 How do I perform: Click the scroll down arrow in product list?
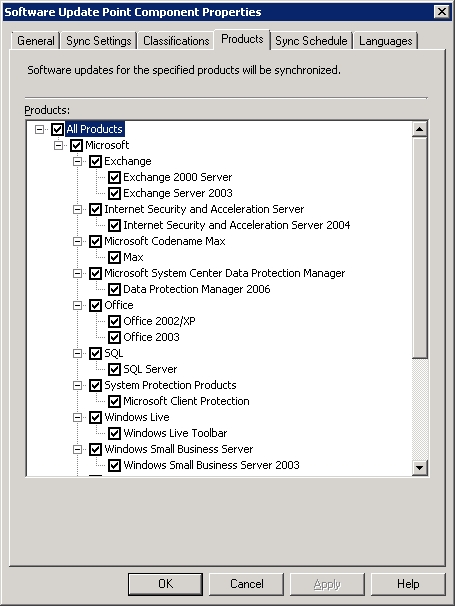point(419,468)
